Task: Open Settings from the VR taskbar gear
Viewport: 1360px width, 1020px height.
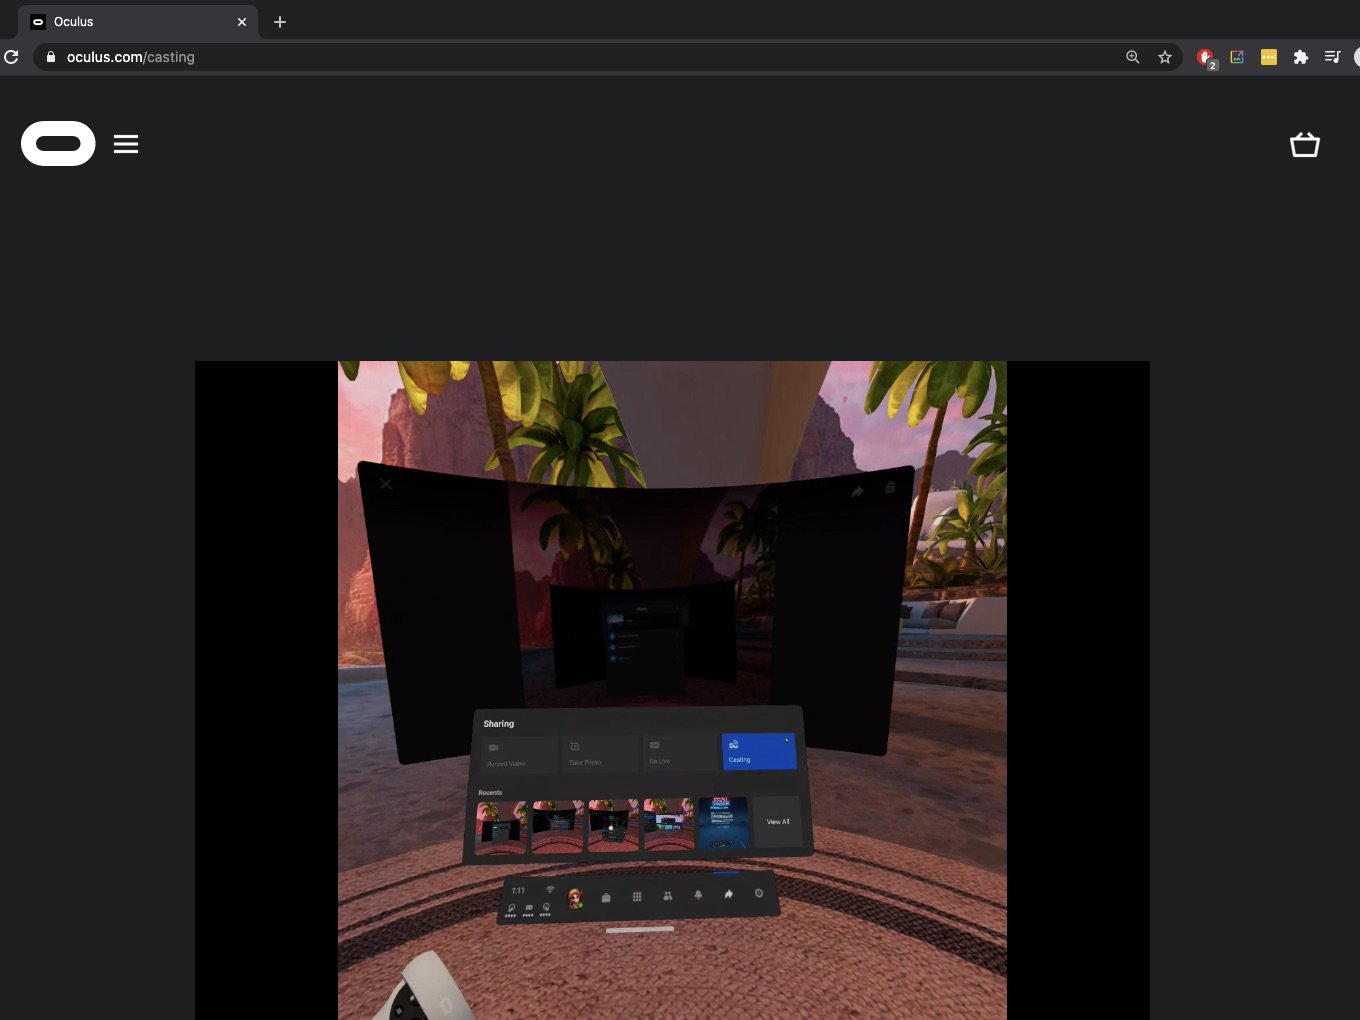Action: pos(759,892)
